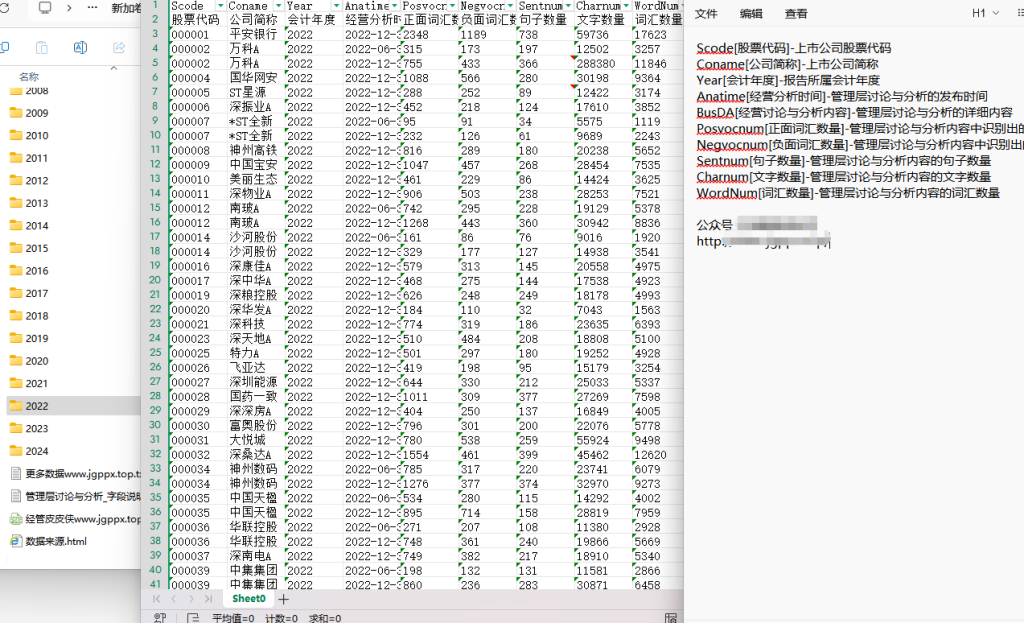Open the address bar ellipsis for hidden path
This screenshot has width=1024, height=623.
[x=92, y=8]
